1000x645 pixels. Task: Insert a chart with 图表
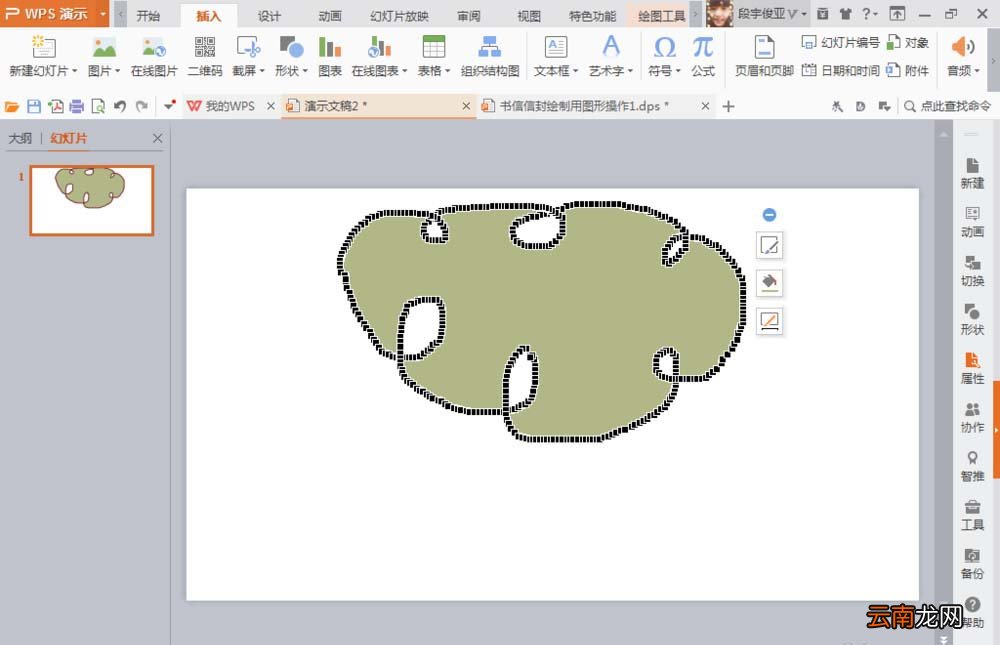point(330,56)
